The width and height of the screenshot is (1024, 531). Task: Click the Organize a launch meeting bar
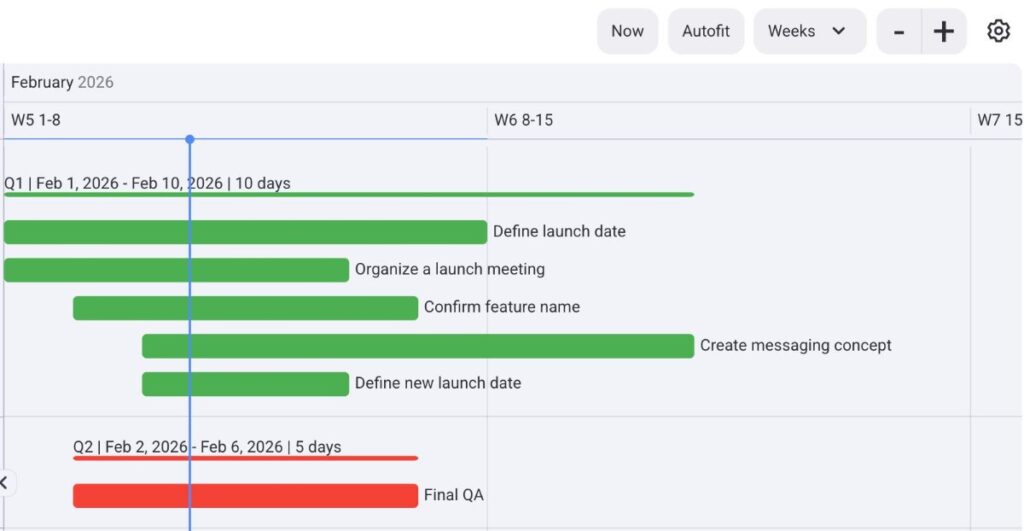(x=176, y=270)
